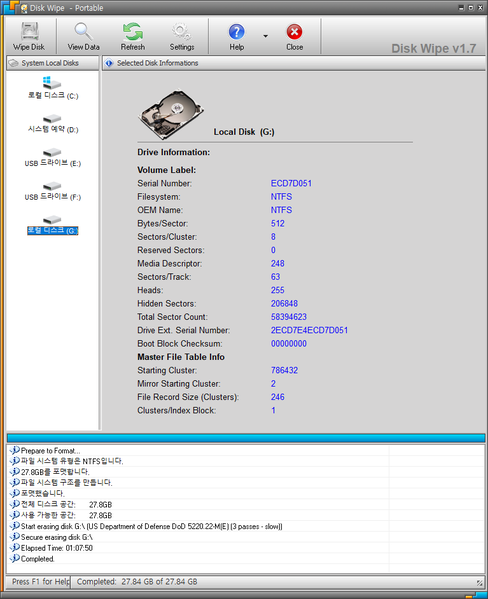Click the 'Start erasing disk G:\' DoD log entry
488x599 pixels.
coord(151,526)
